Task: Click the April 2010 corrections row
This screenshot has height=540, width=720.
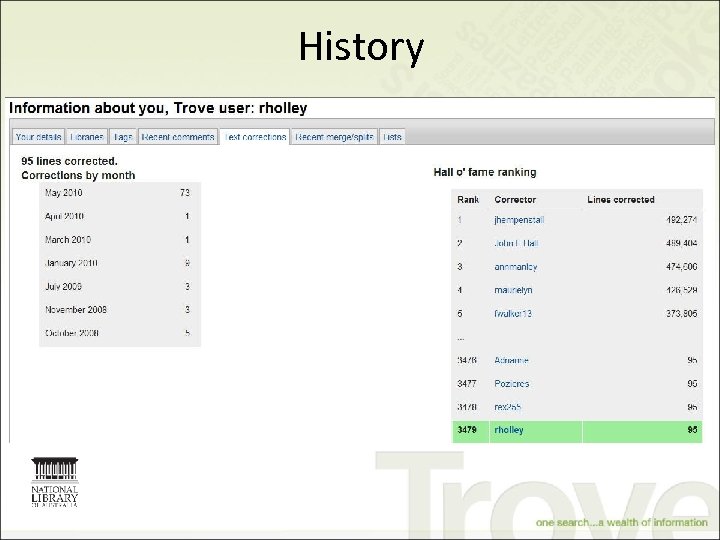Action: [x=120, y=216]
